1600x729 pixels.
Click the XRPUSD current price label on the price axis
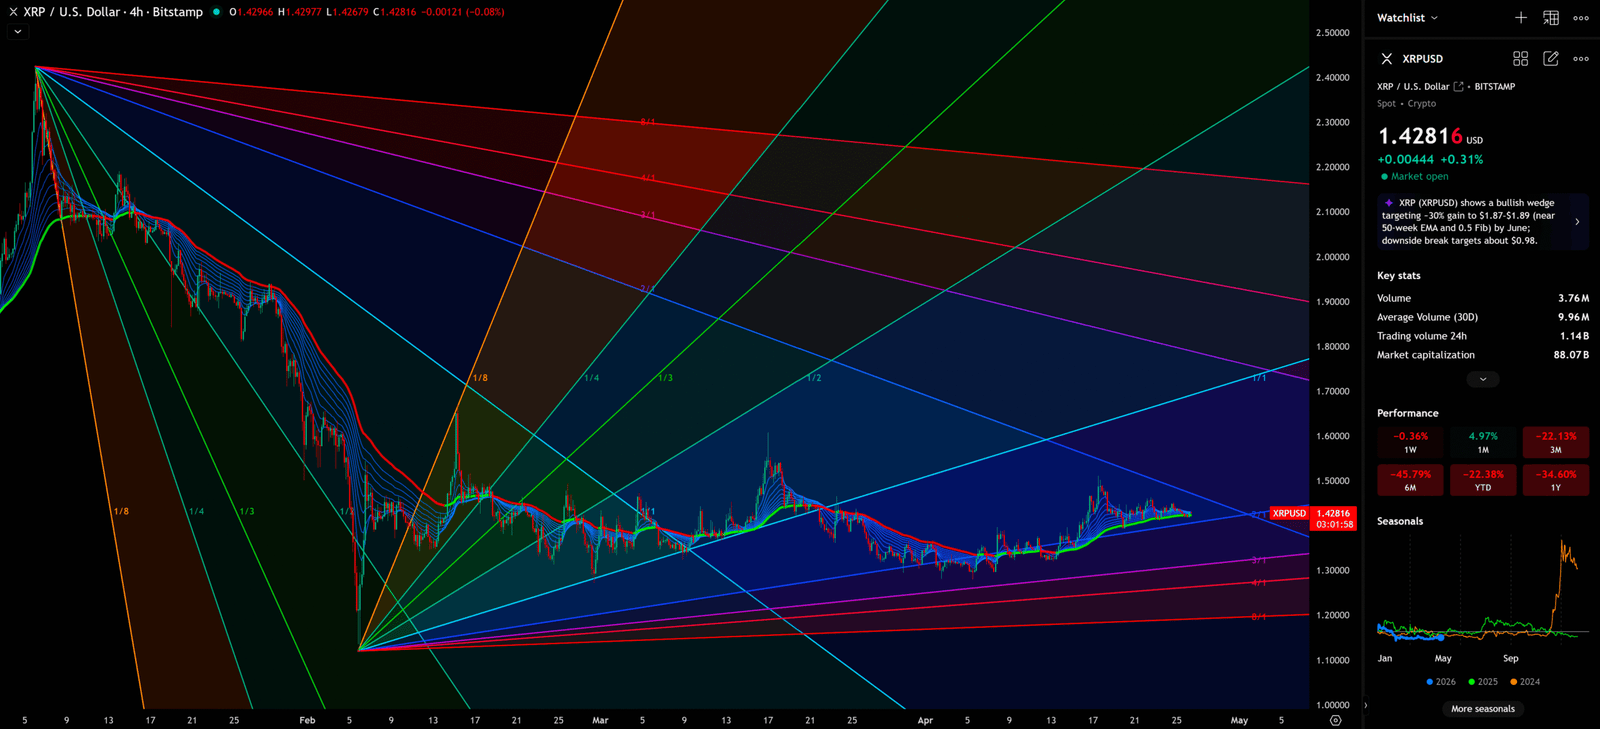[x=1312, y=518]
